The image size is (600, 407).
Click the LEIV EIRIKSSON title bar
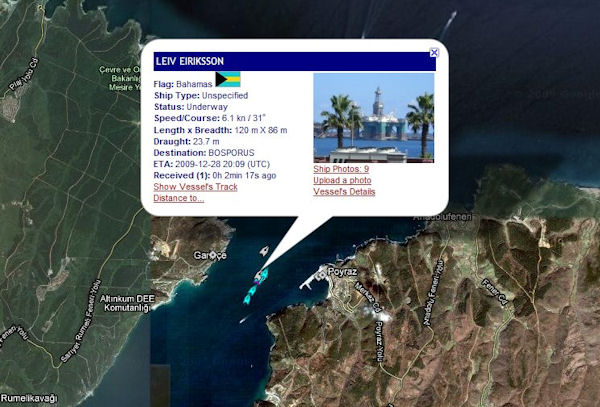[x=290, y=61]
